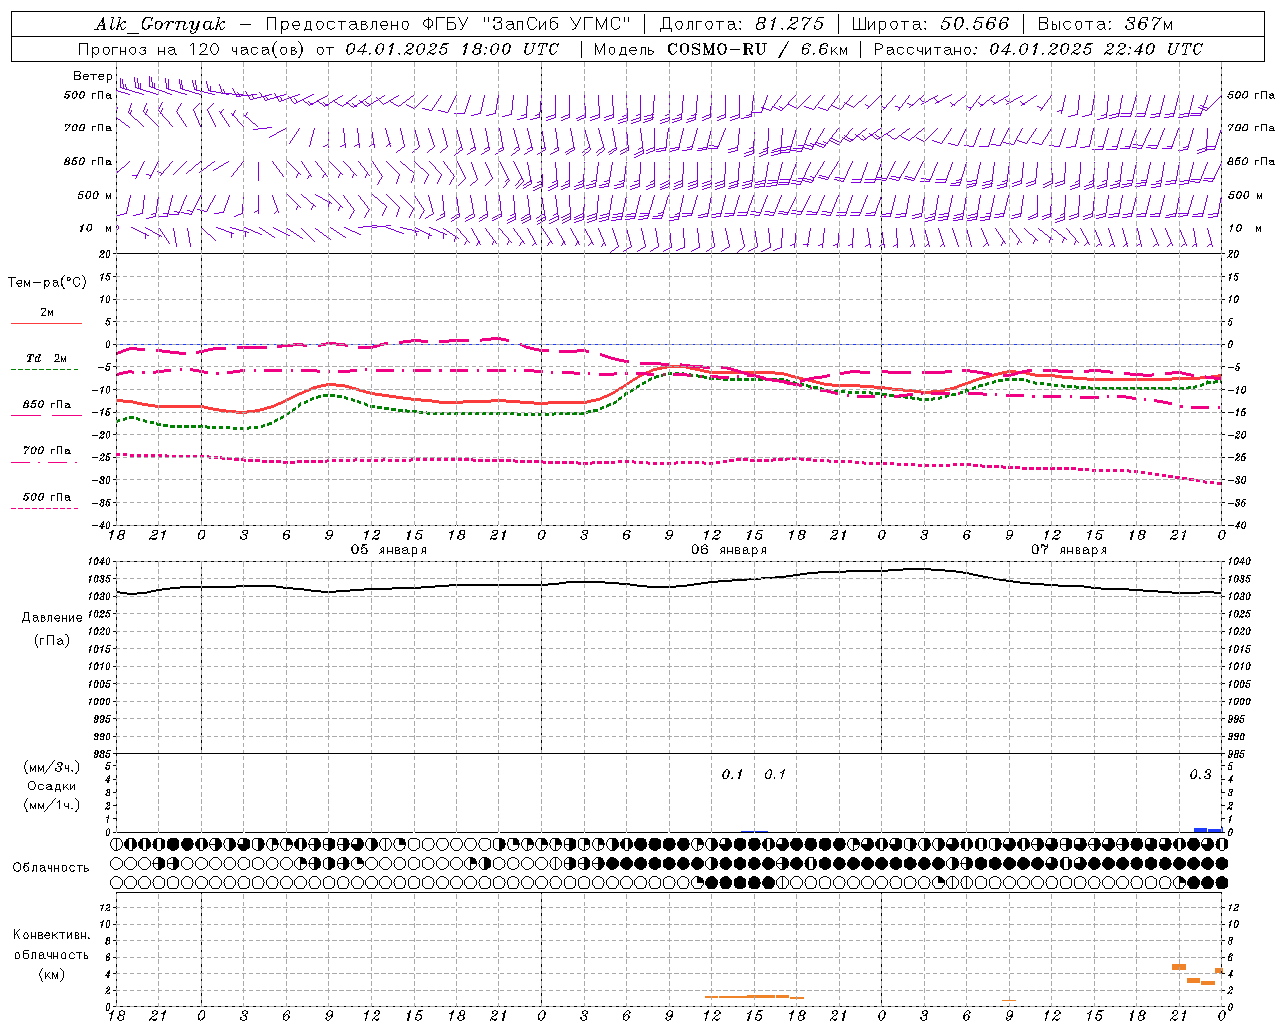The width and height of the screenshot is (1280, 1024).
Task: Select the "ЗапСиб УГМС" provider text
Action: [x=556, y=24]
